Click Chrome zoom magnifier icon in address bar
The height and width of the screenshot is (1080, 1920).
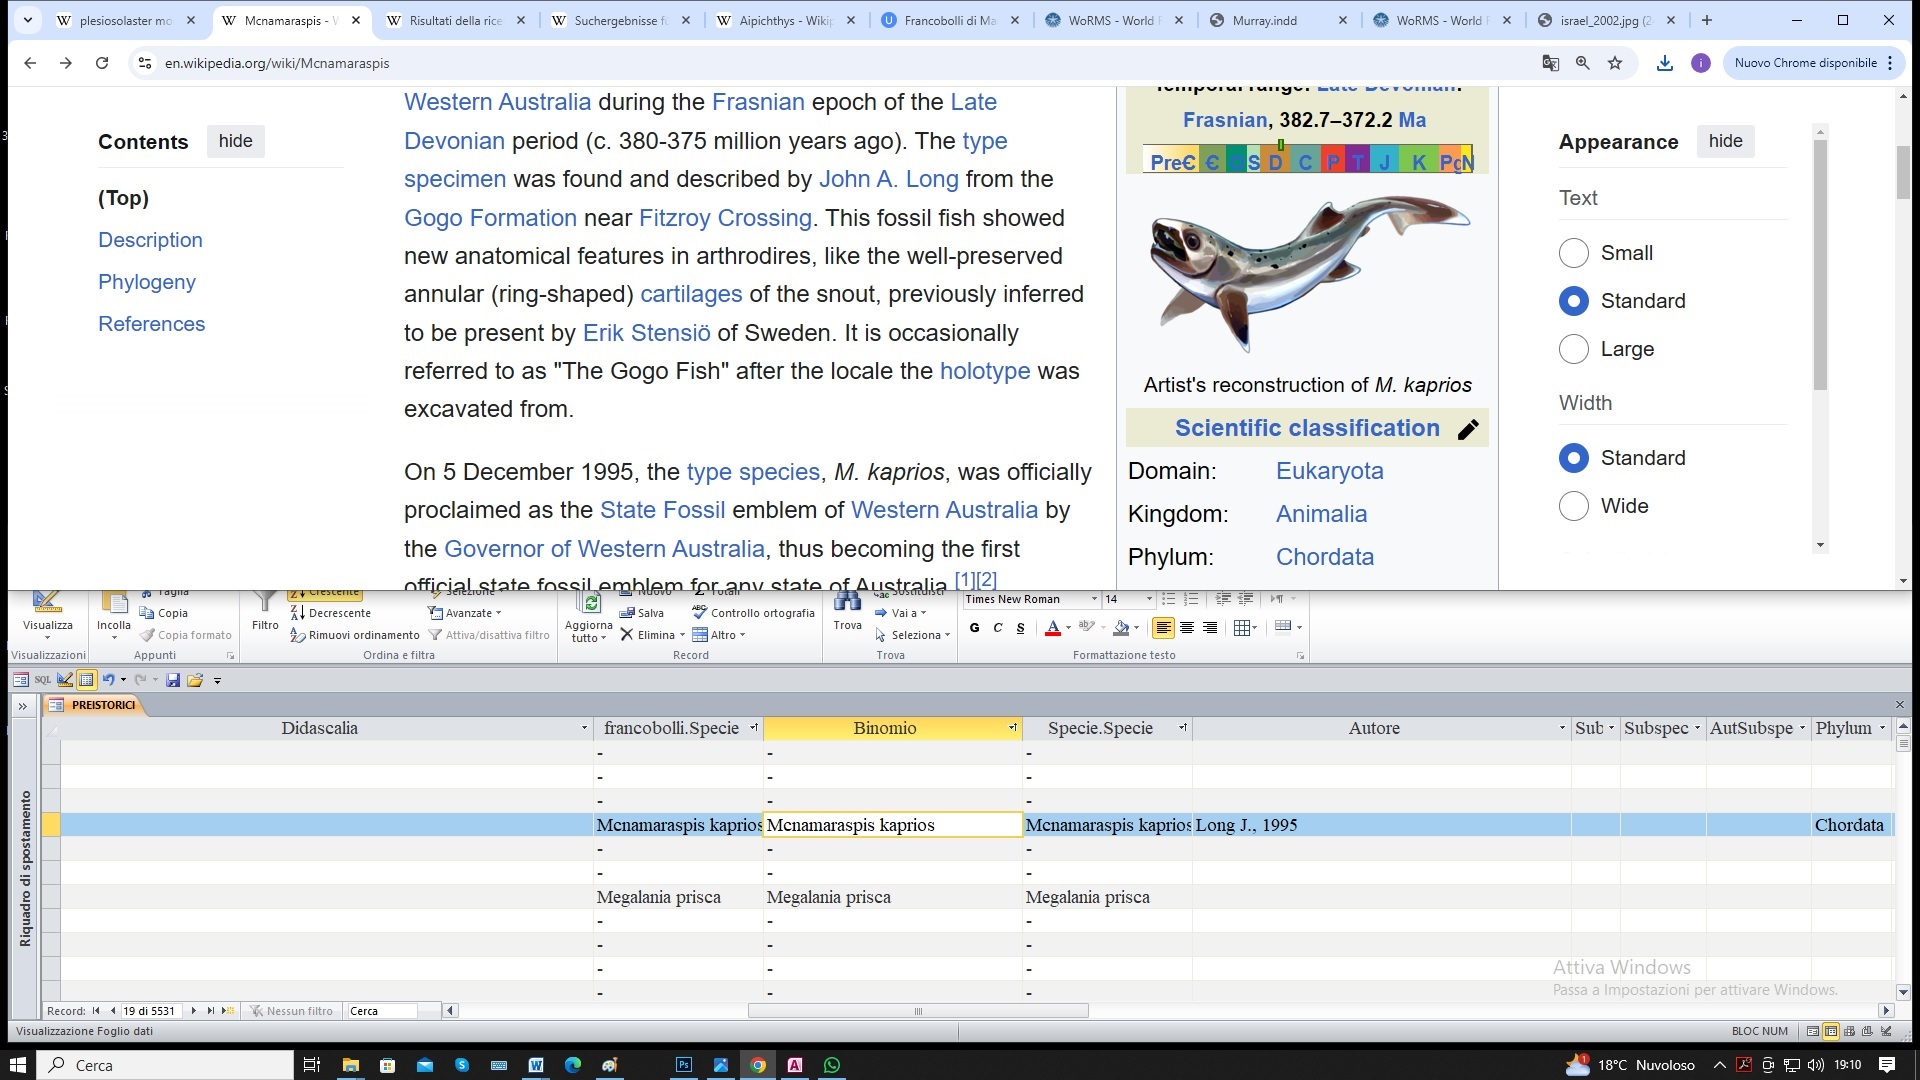[x=1582, y=63]
